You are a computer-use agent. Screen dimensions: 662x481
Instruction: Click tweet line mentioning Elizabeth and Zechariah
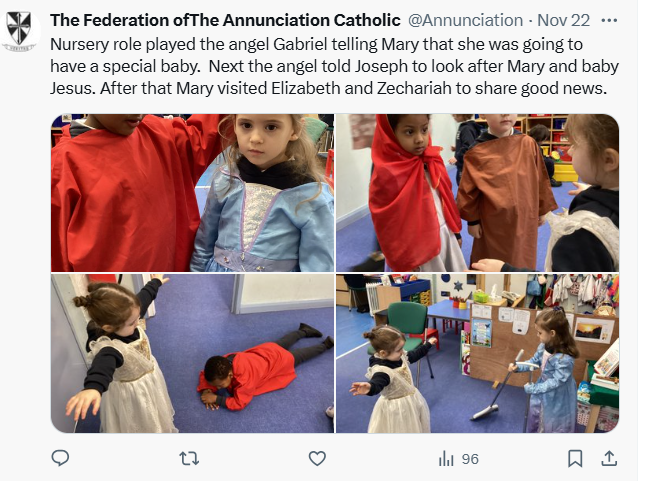pyautogui.click(x=330, y=88)
